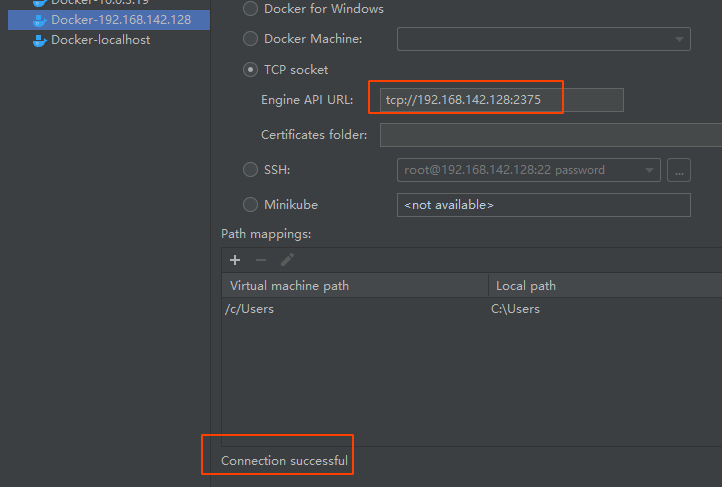
Task: Choose the SSH radio button
Action: click(250, 170)
